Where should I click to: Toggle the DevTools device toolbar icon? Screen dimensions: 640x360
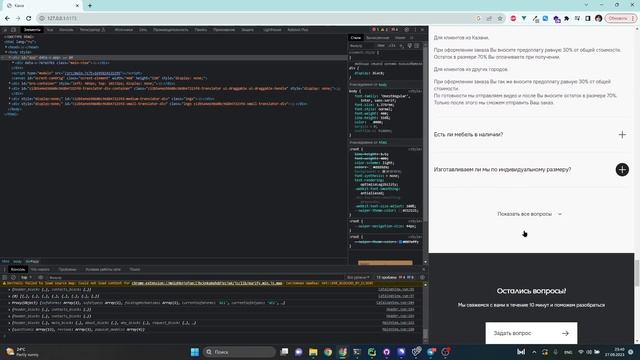coord(13,30)
